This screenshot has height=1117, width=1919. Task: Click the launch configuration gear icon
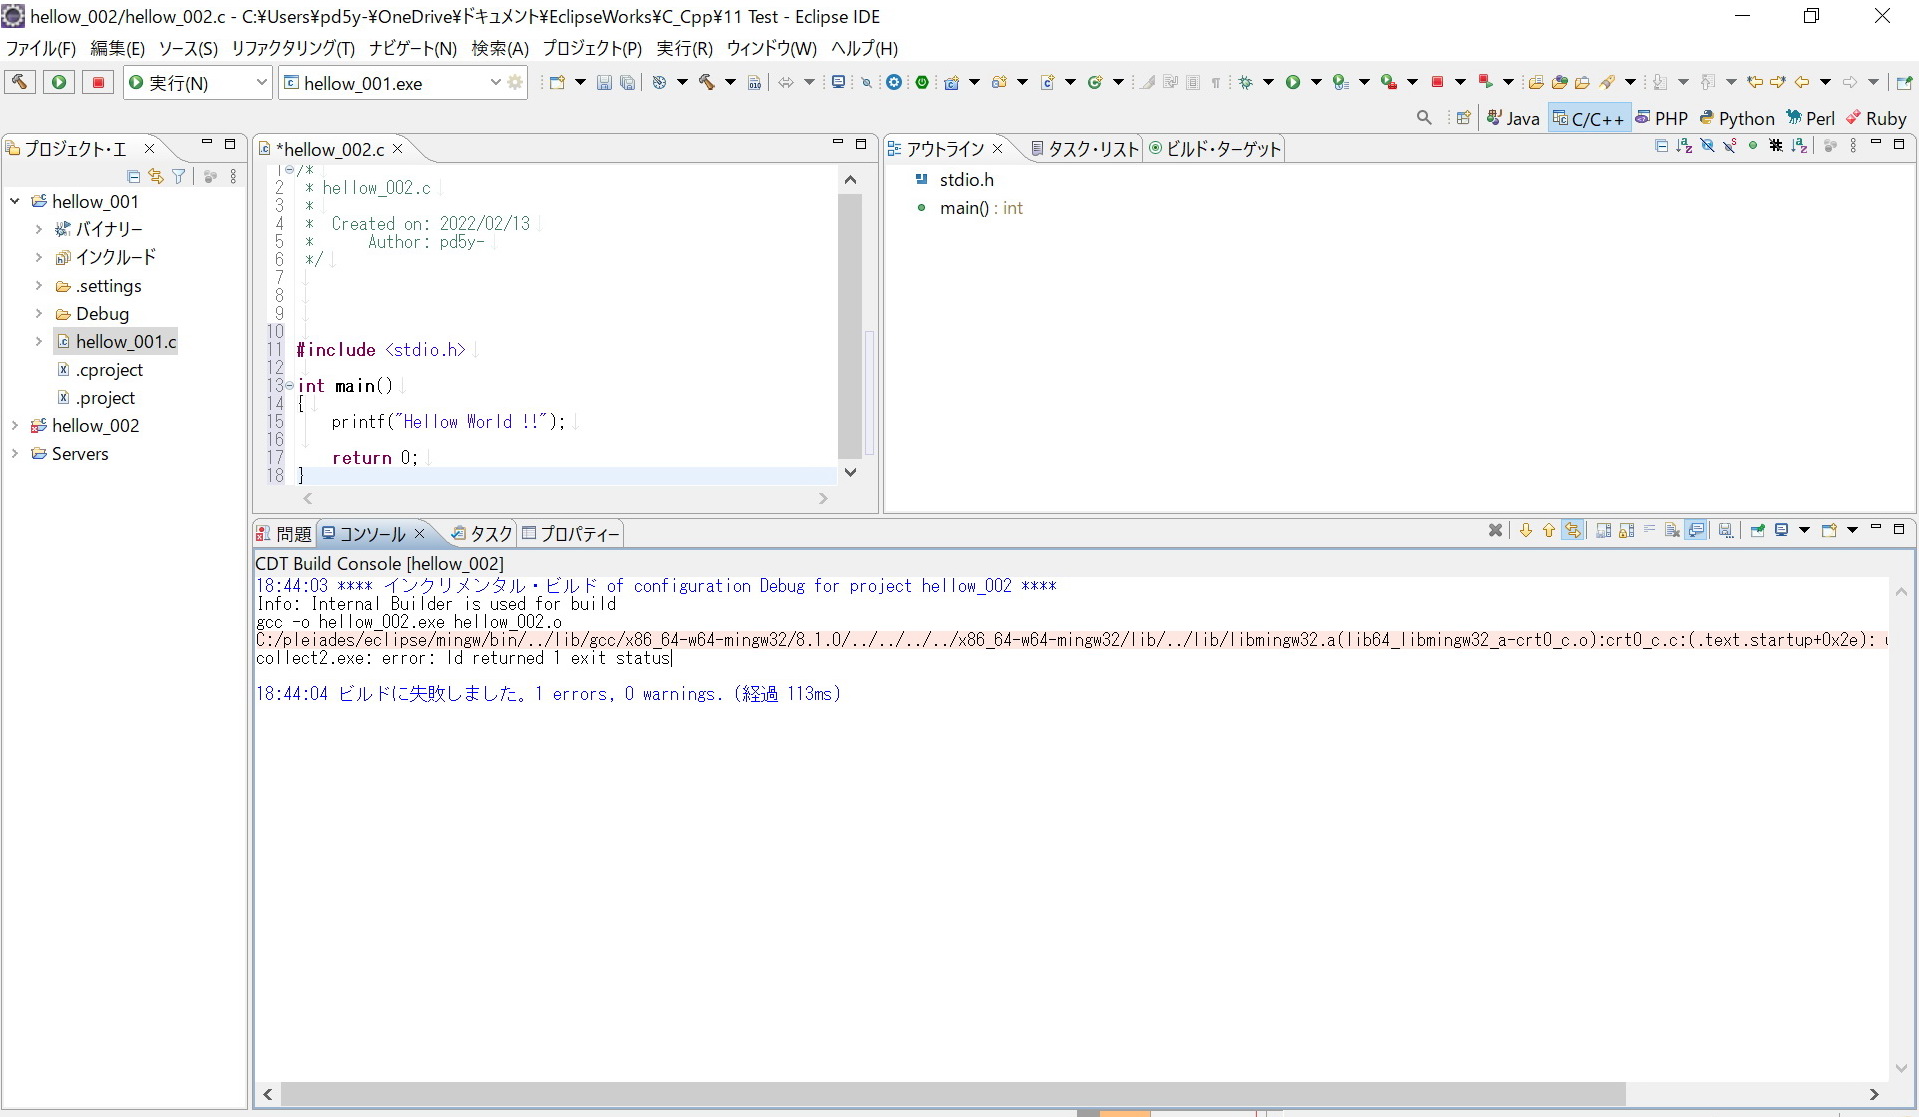[515, 82]
